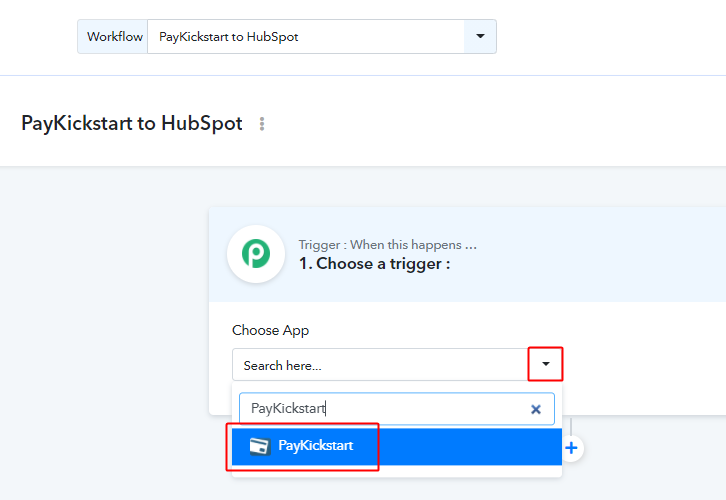Screen dimensions: 726x500
Task: Click the 'PayKickstart to HubSpot' page title
Action: coord(132,124)
